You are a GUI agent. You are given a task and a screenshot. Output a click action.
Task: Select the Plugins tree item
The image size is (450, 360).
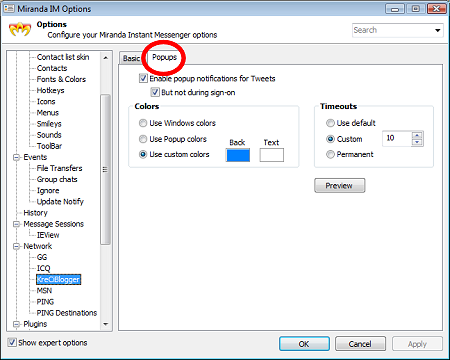[35, 324]
